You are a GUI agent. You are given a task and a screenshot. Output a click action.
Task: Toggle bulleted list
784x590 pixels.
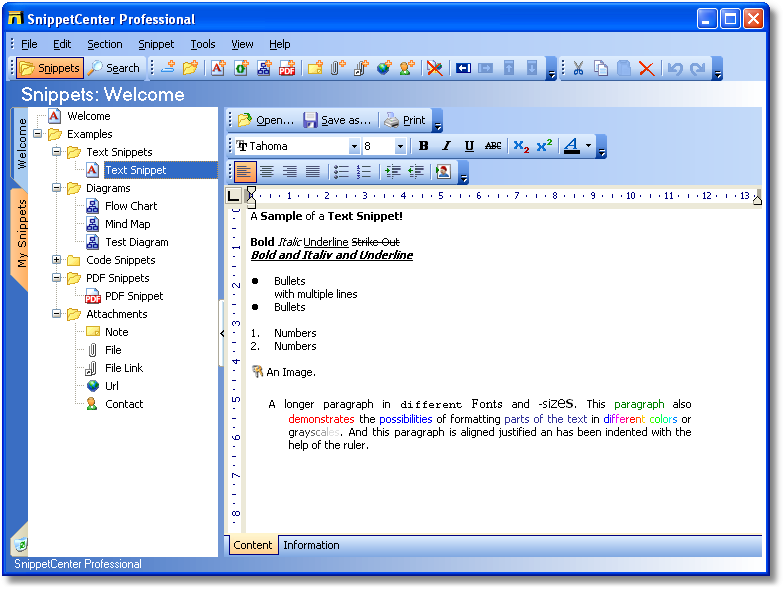coord(341,172)
